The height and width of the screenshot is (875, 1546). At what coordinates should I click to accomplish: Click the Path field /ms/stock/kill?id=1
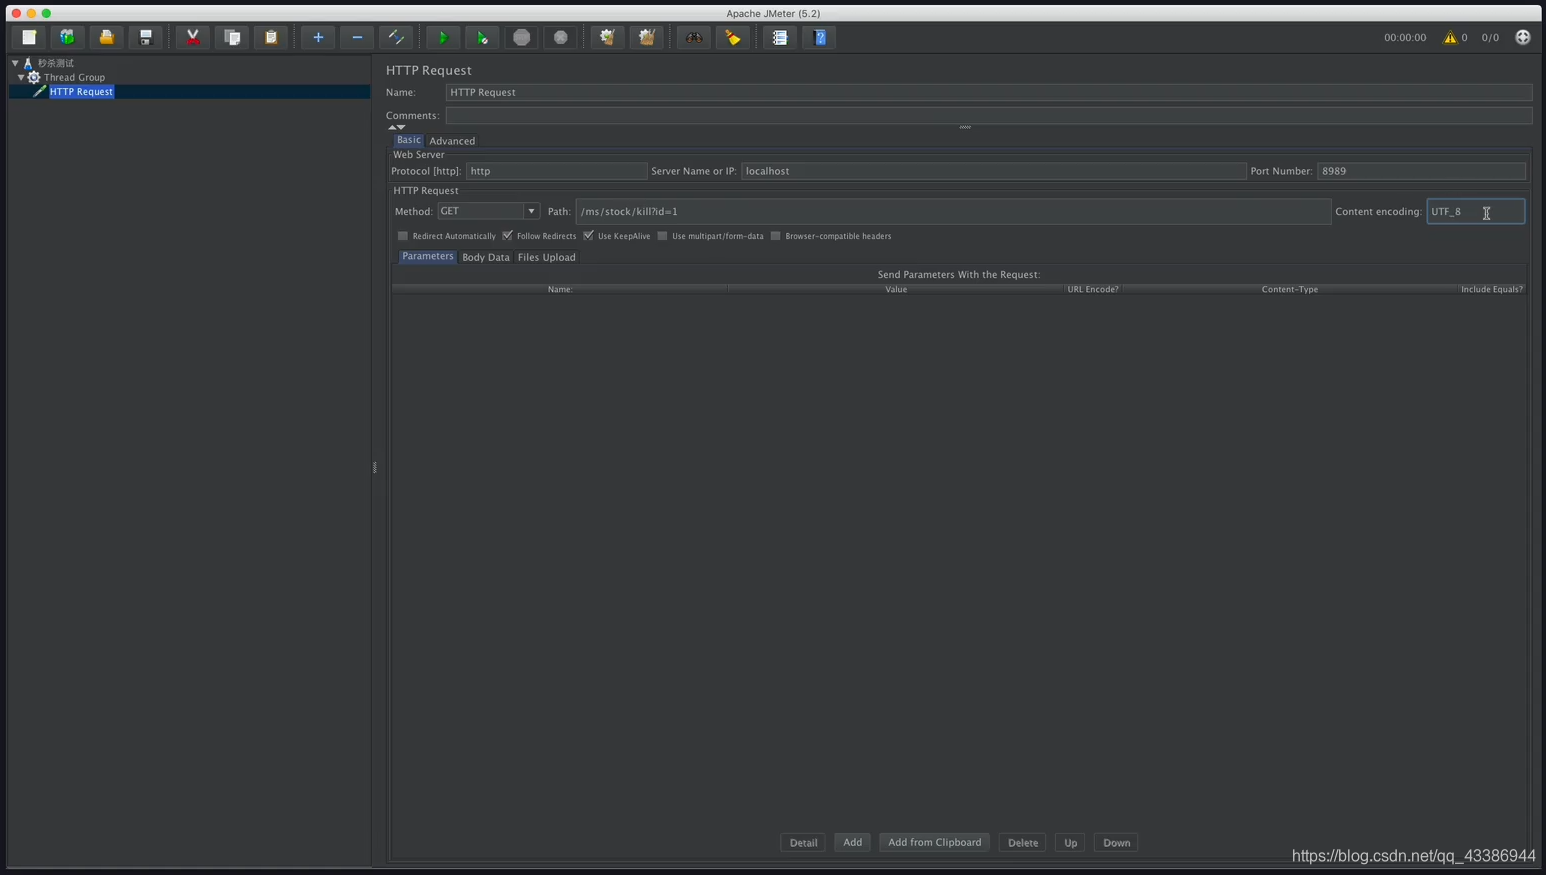[x=953, y=211]
